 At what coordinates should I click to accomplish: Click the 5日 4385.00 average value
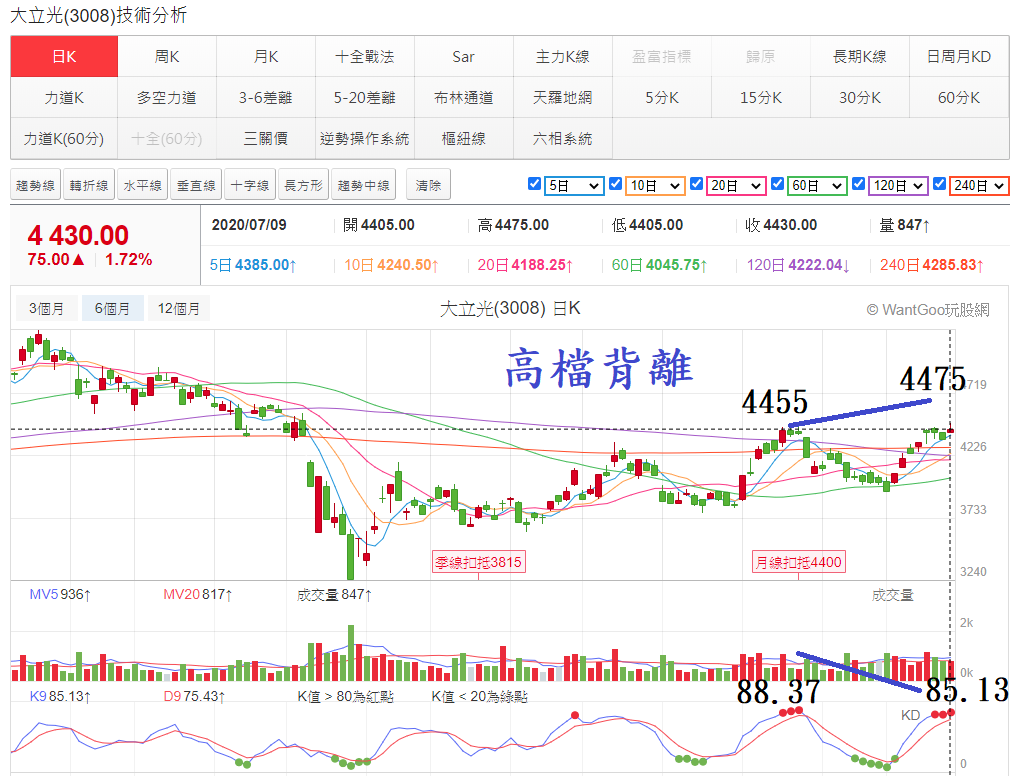[x=253, y=265]
